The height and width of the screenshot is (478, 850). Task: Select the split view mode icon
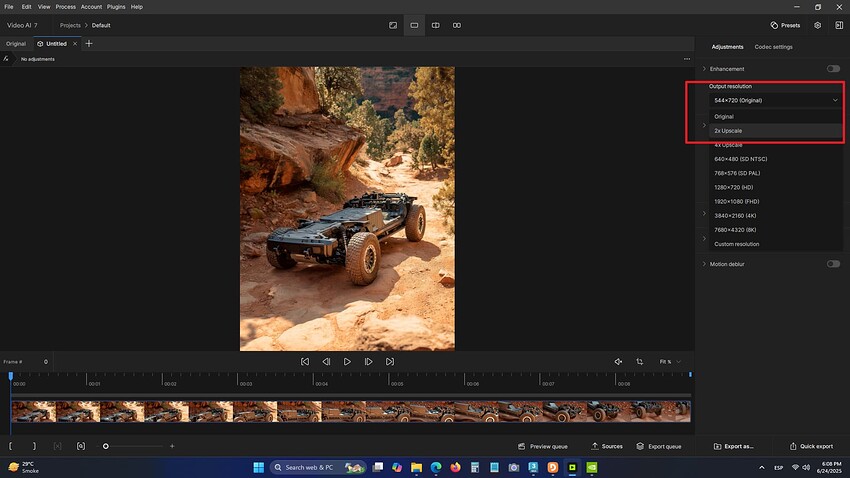(x=435, y=25)
